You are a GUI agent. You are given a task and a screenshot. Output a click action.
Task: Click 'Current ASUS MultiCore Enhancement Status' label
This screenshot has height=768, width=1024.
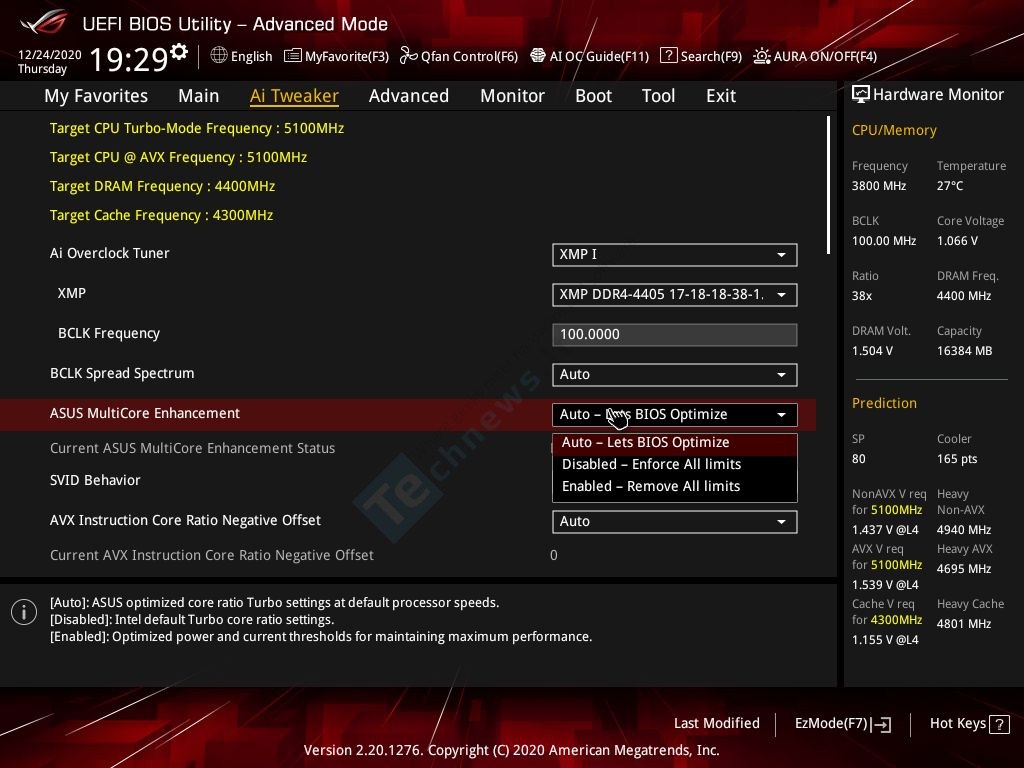[193, 448]
